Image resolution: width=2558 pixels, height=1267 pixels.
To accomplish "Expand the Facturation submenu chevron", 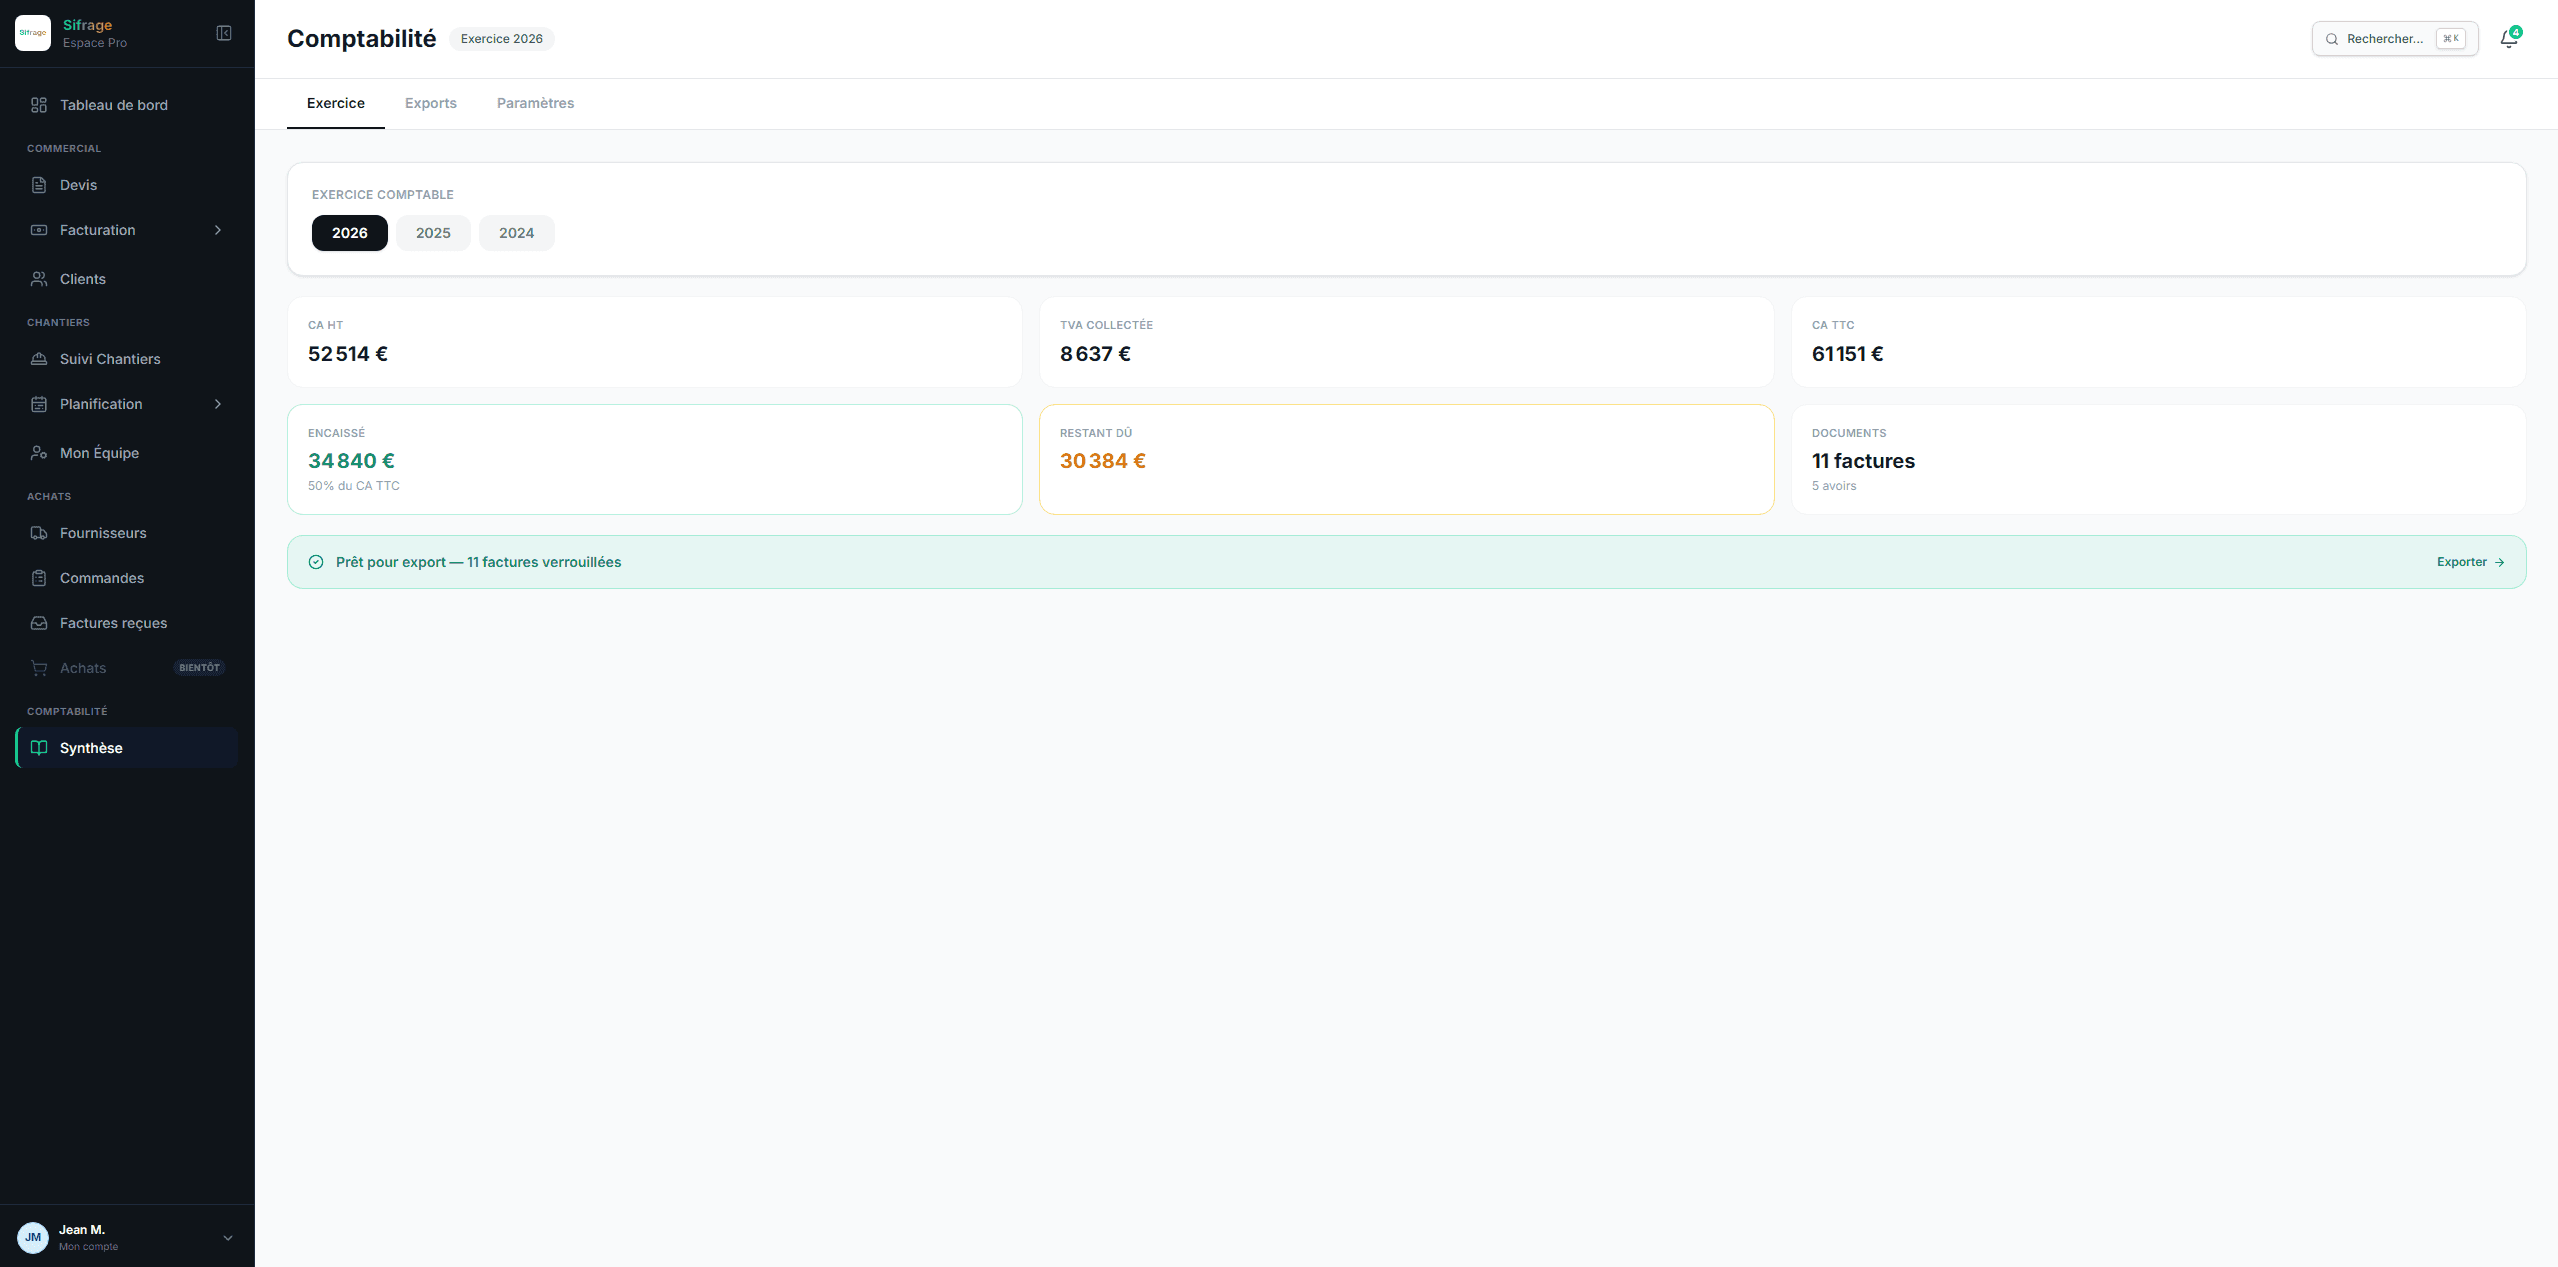I will [x=218, y=230].
